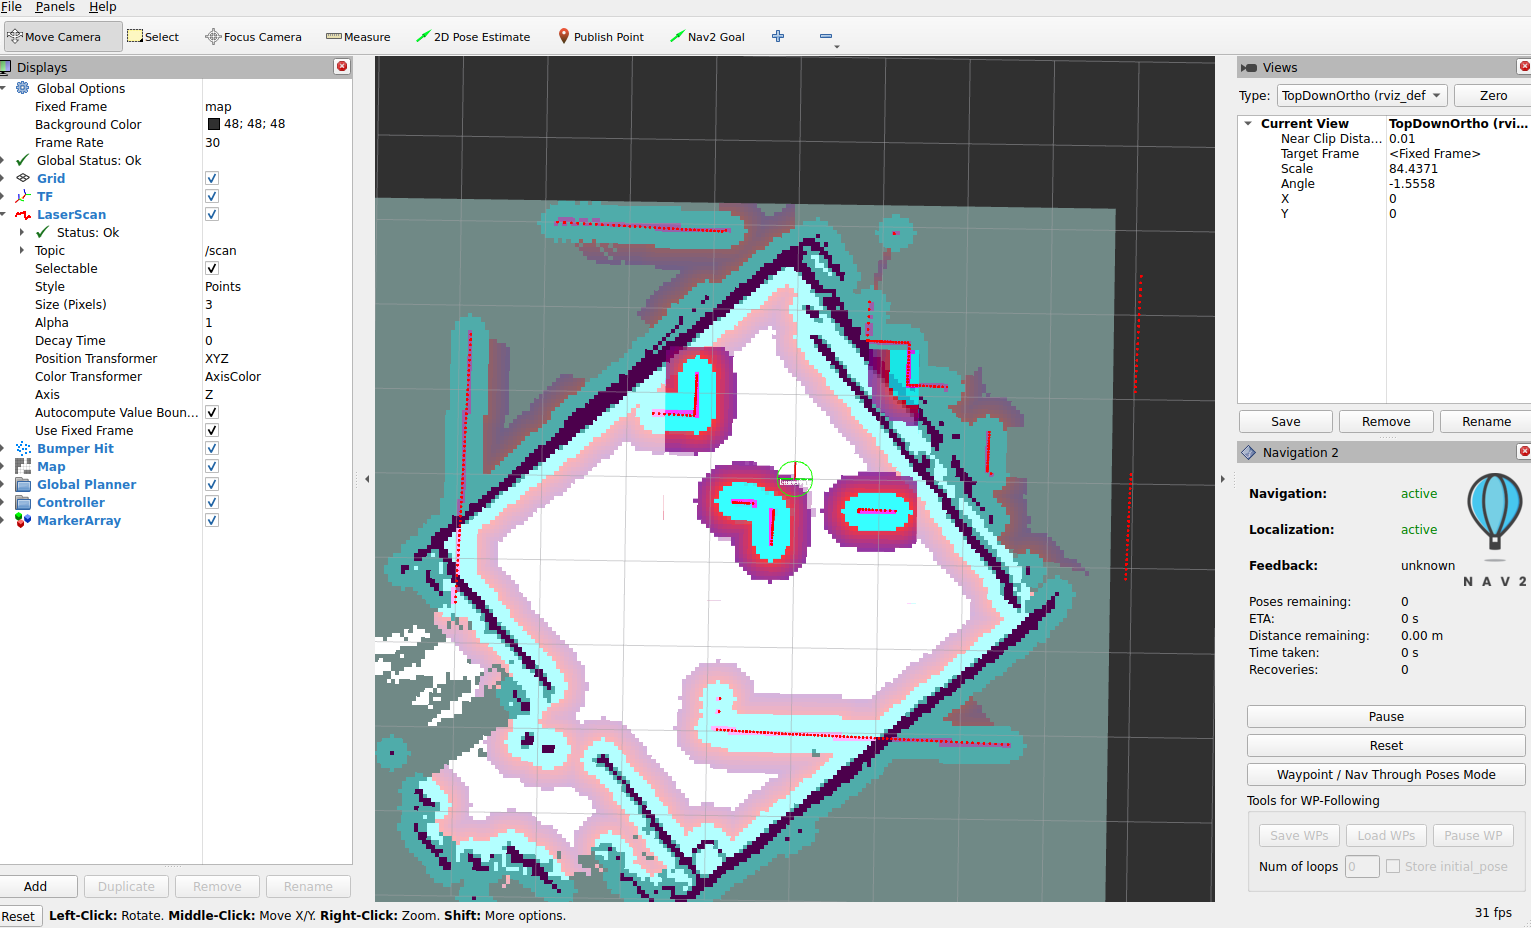Click the Global Planner folder icon

click(23, 484)
